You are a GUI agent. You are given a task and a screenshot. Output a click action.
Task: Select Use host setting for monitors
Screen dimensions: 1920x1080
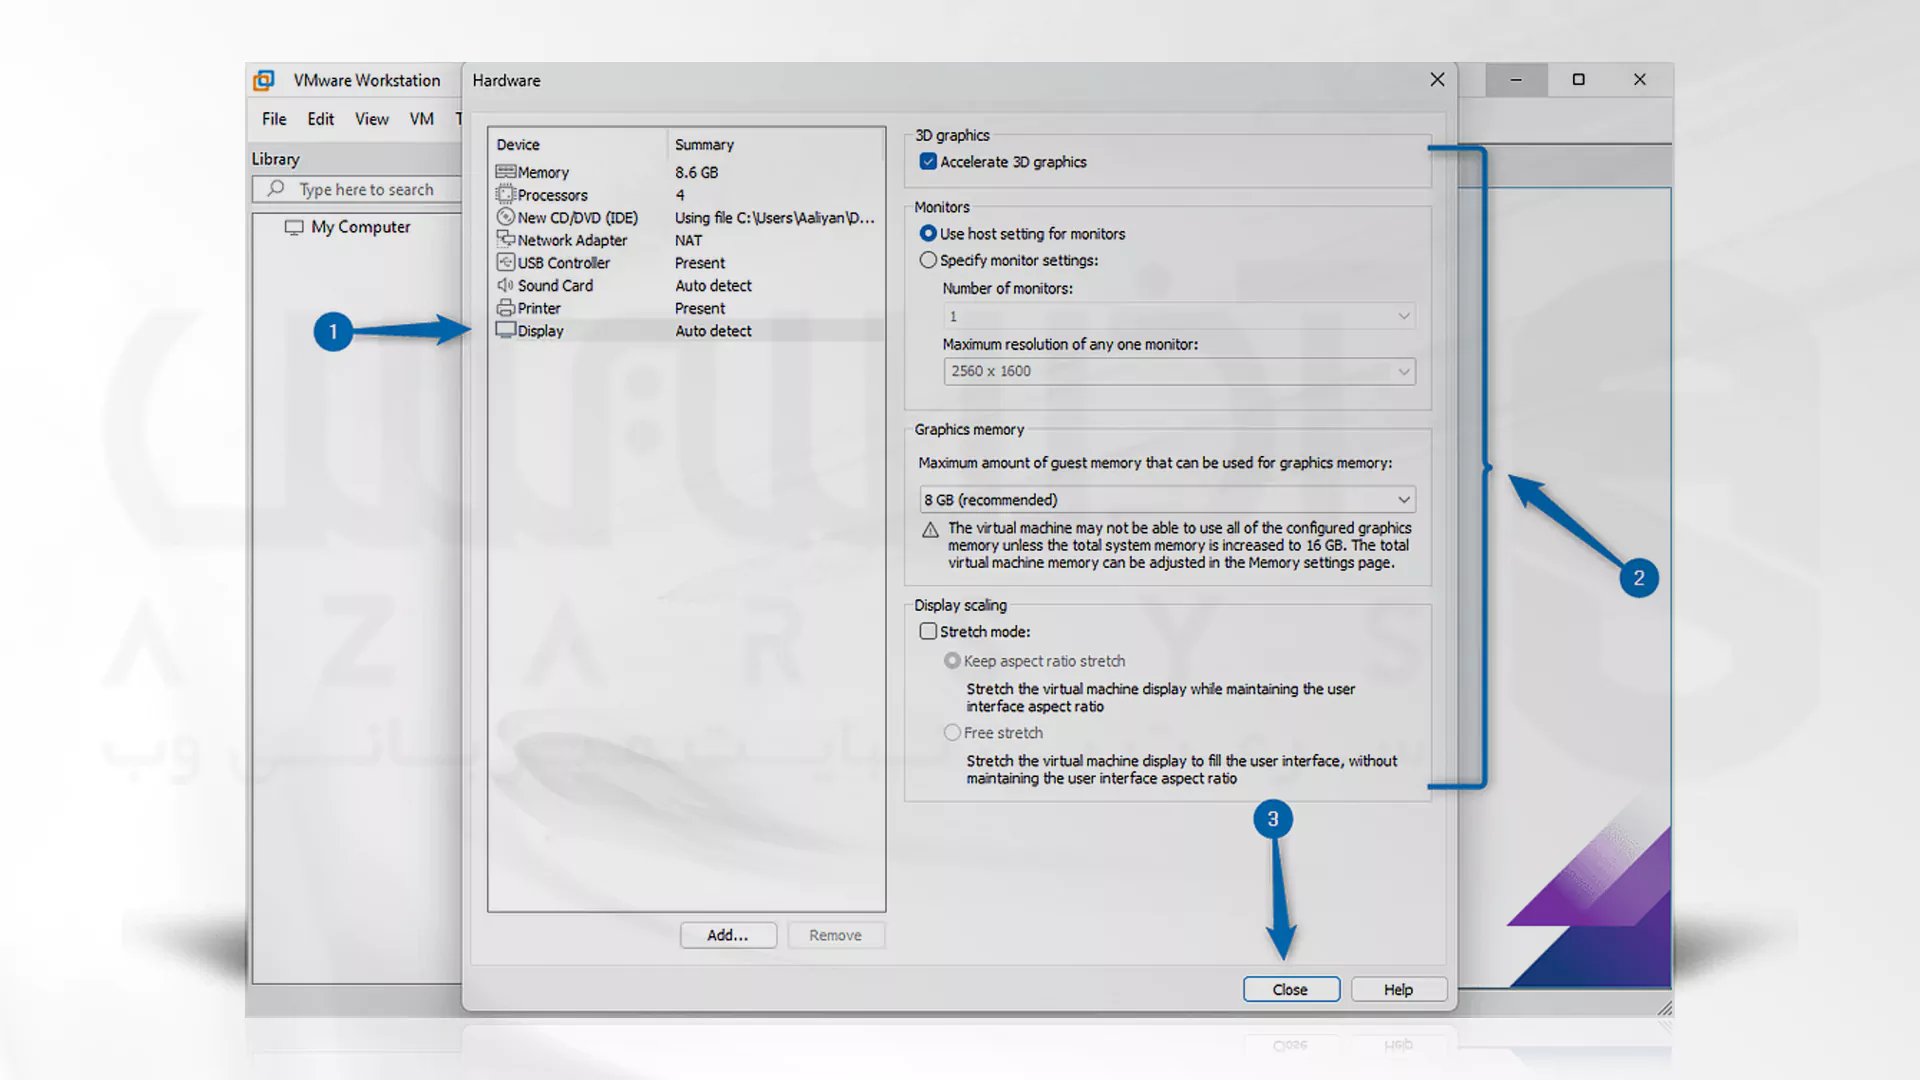coord(928,233)
